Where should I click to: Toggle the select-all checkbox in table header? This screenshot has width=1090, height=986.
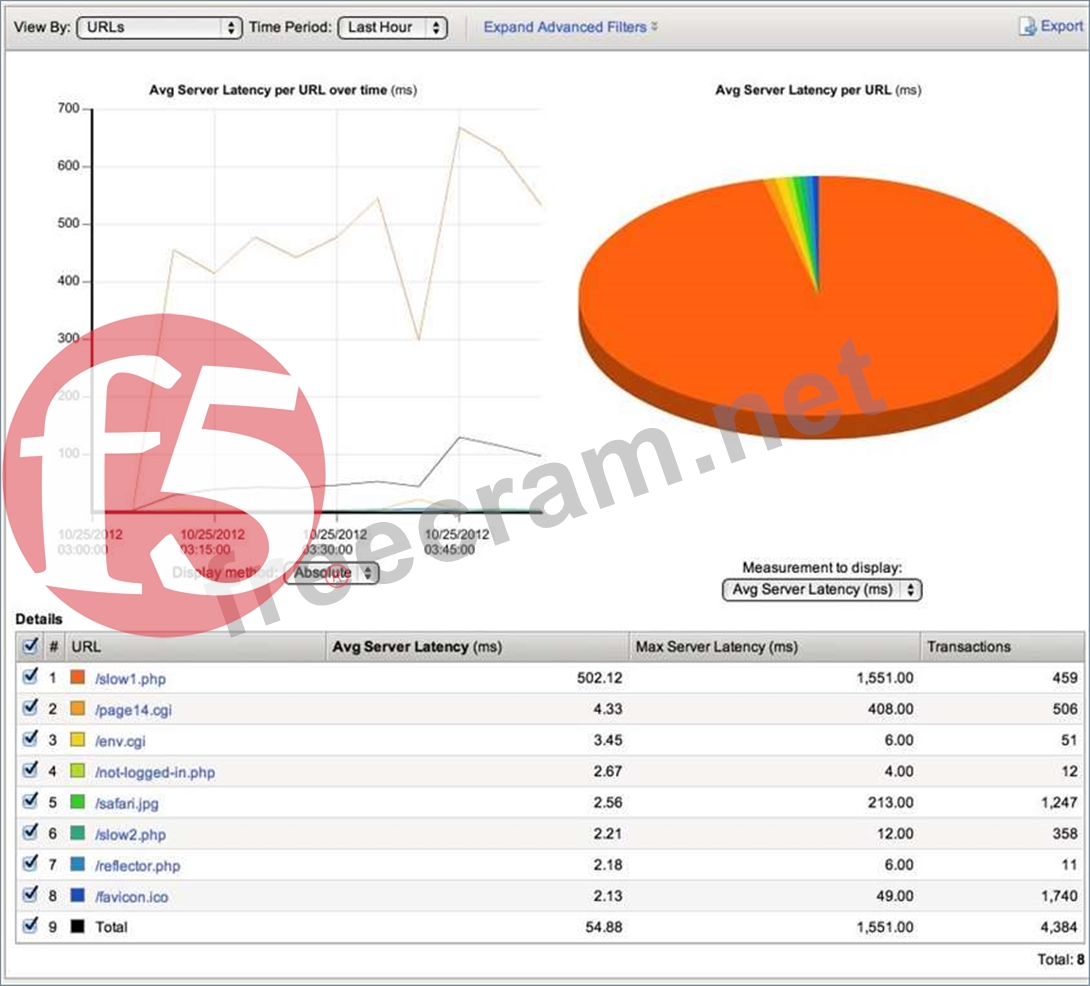click(x=30, y=646)
